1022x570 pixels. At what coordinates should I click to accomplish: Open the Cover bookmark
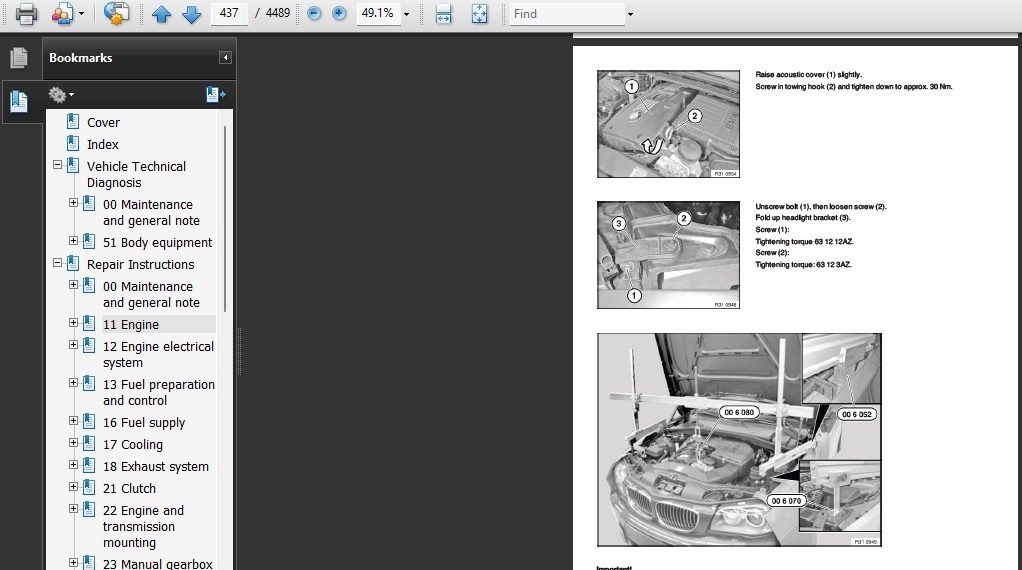point(103,122)
